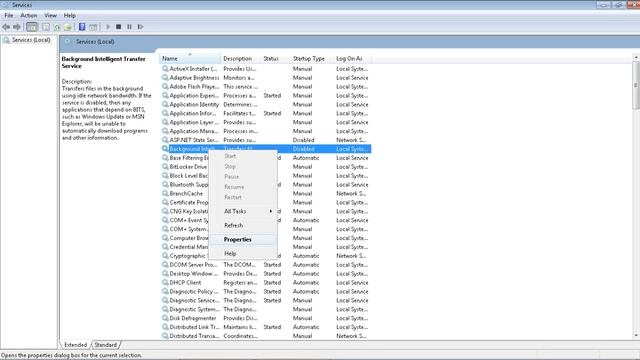Click the gear icon beside Adaptive Brightness
The image size is (640, 360).
(165, 78)
